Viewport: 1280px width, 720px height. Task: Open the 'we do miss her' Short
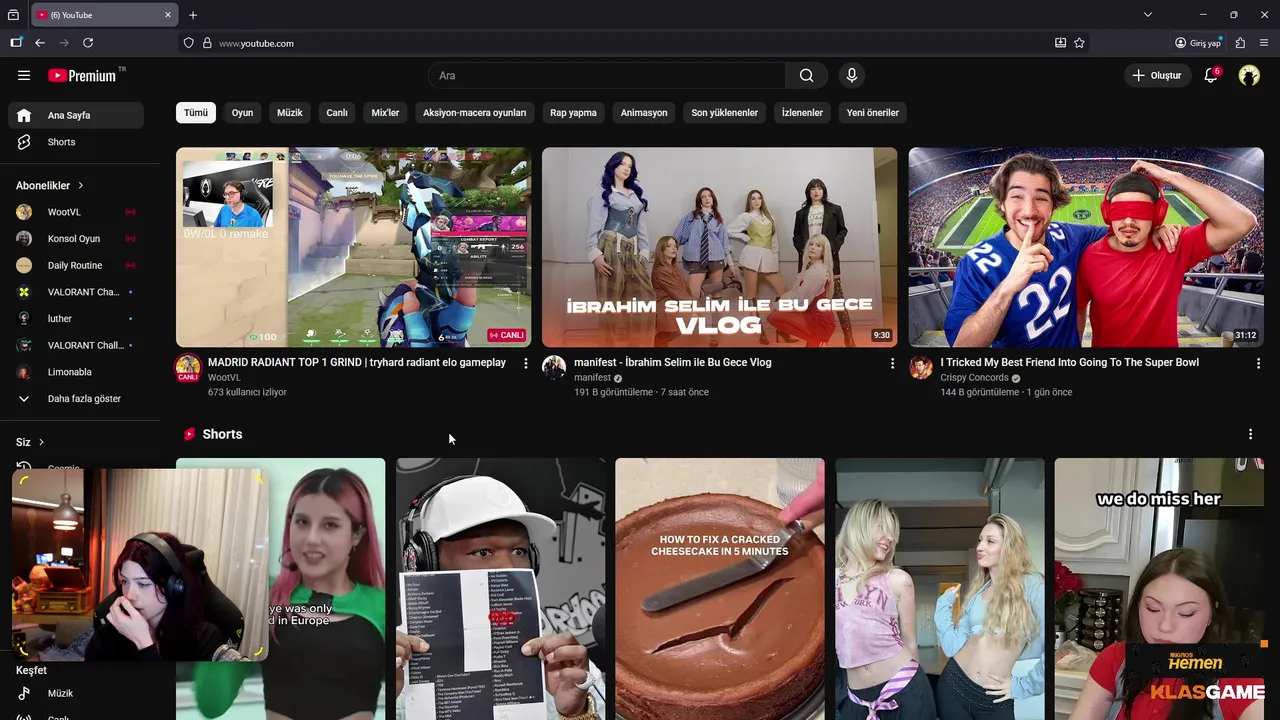(1159, 589)
